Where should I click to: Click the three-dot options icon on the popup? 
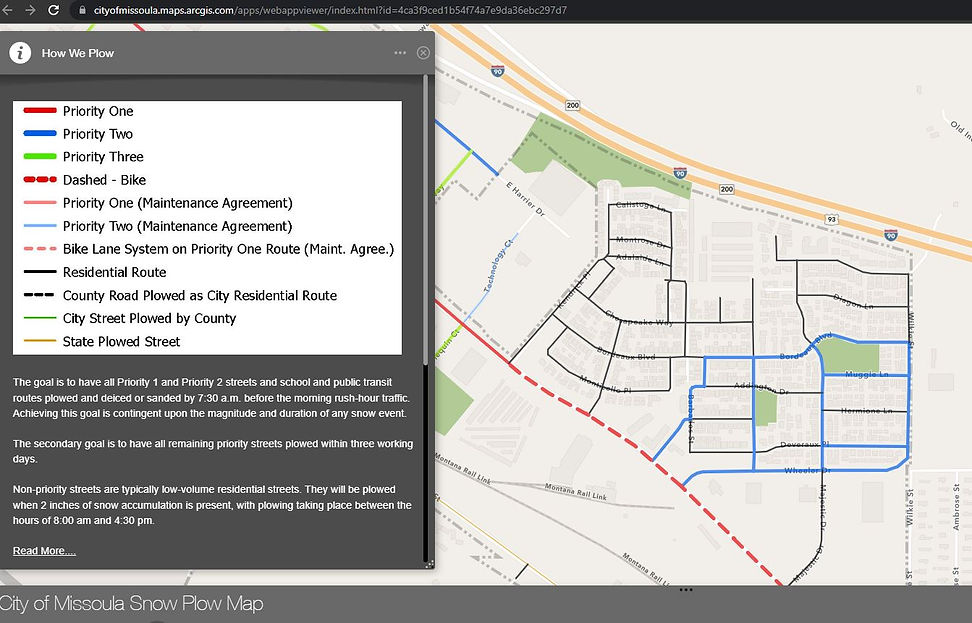click(399, 53)
